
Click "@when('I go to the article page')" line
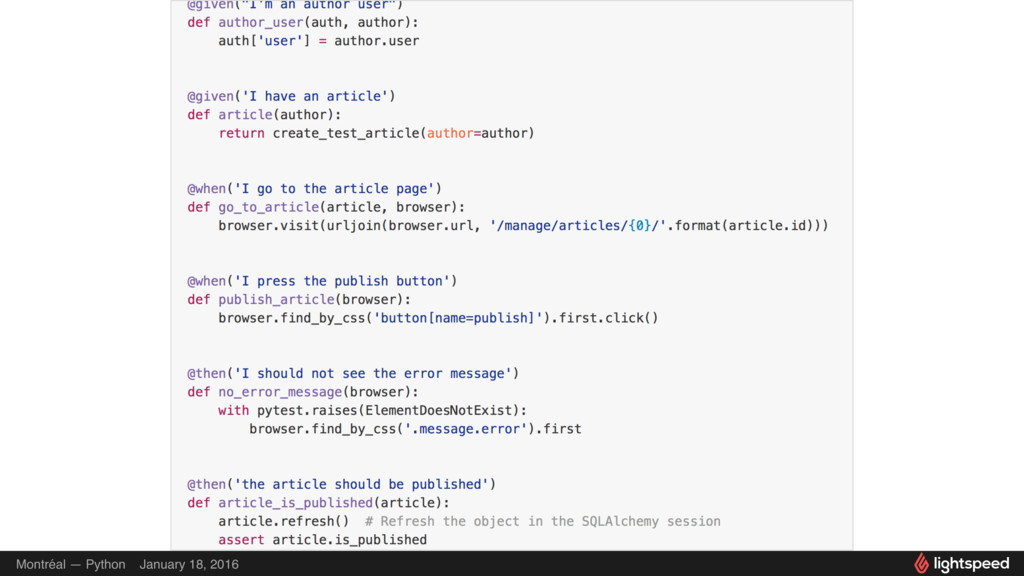click(315, 189)
